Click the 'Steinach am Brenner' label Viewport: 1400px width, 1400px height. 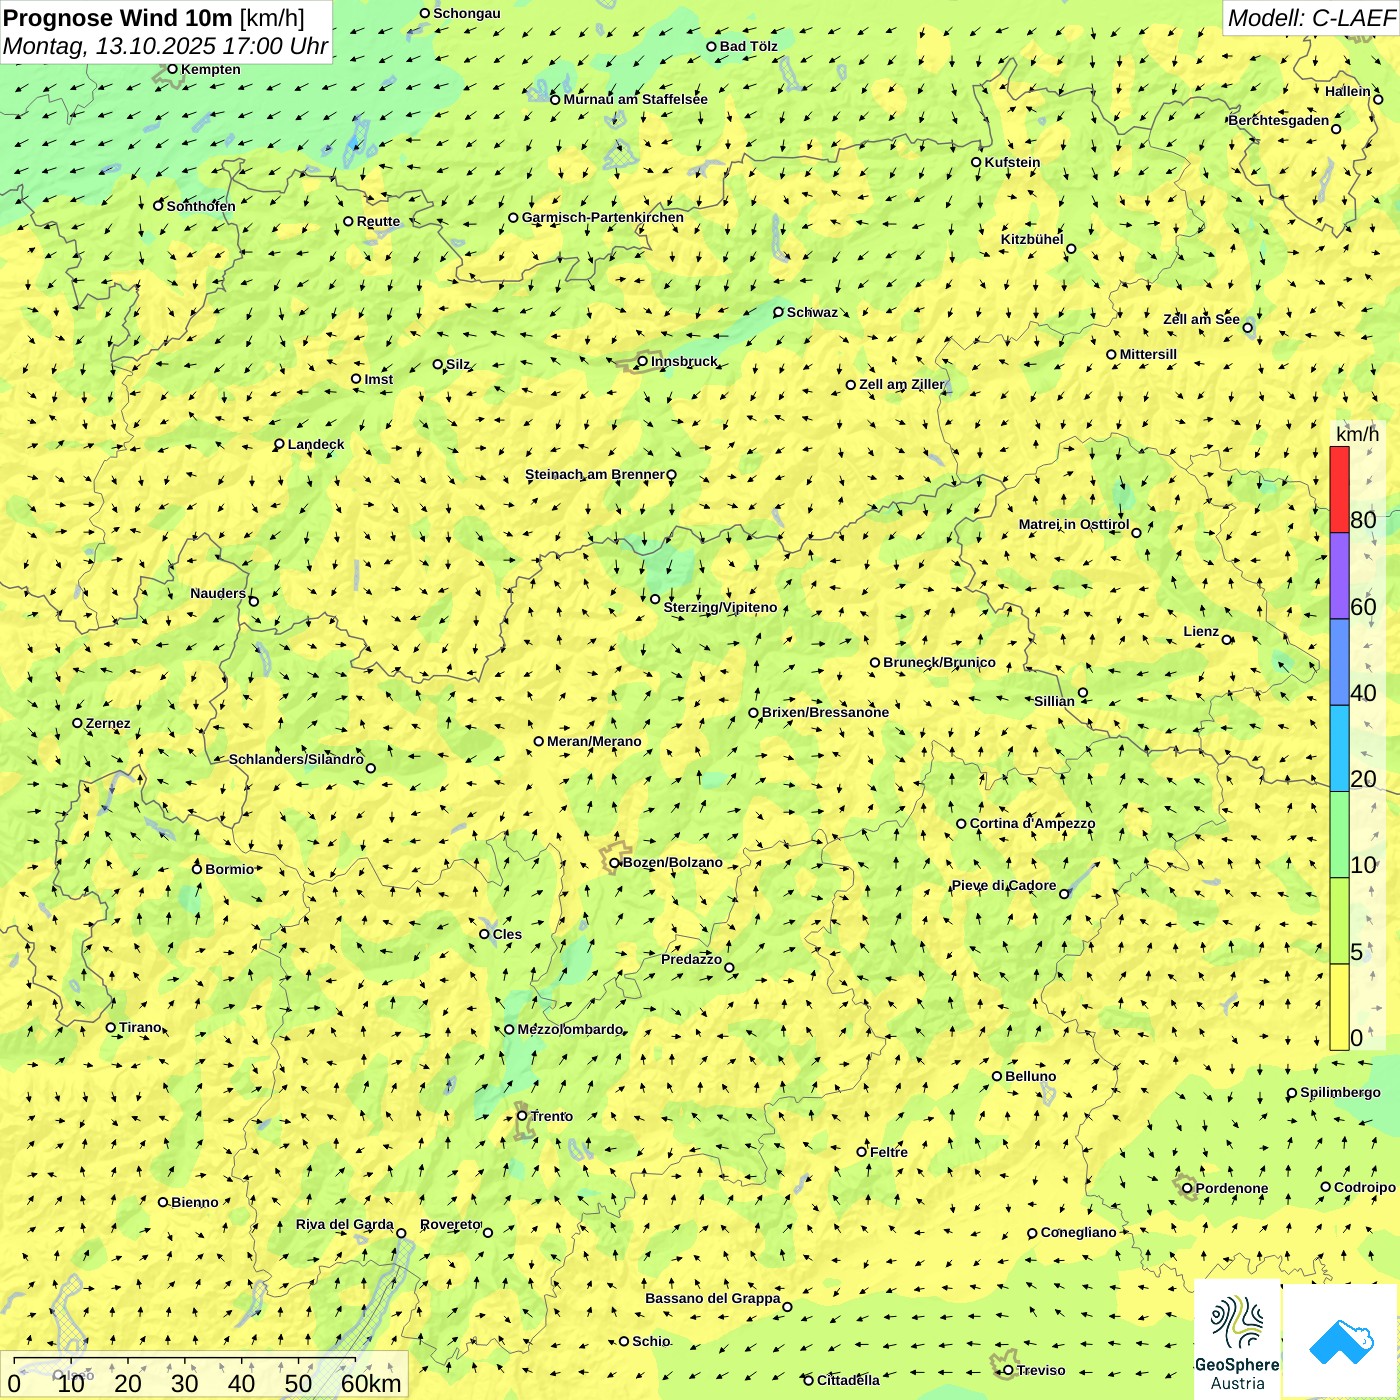pos(594,474)
